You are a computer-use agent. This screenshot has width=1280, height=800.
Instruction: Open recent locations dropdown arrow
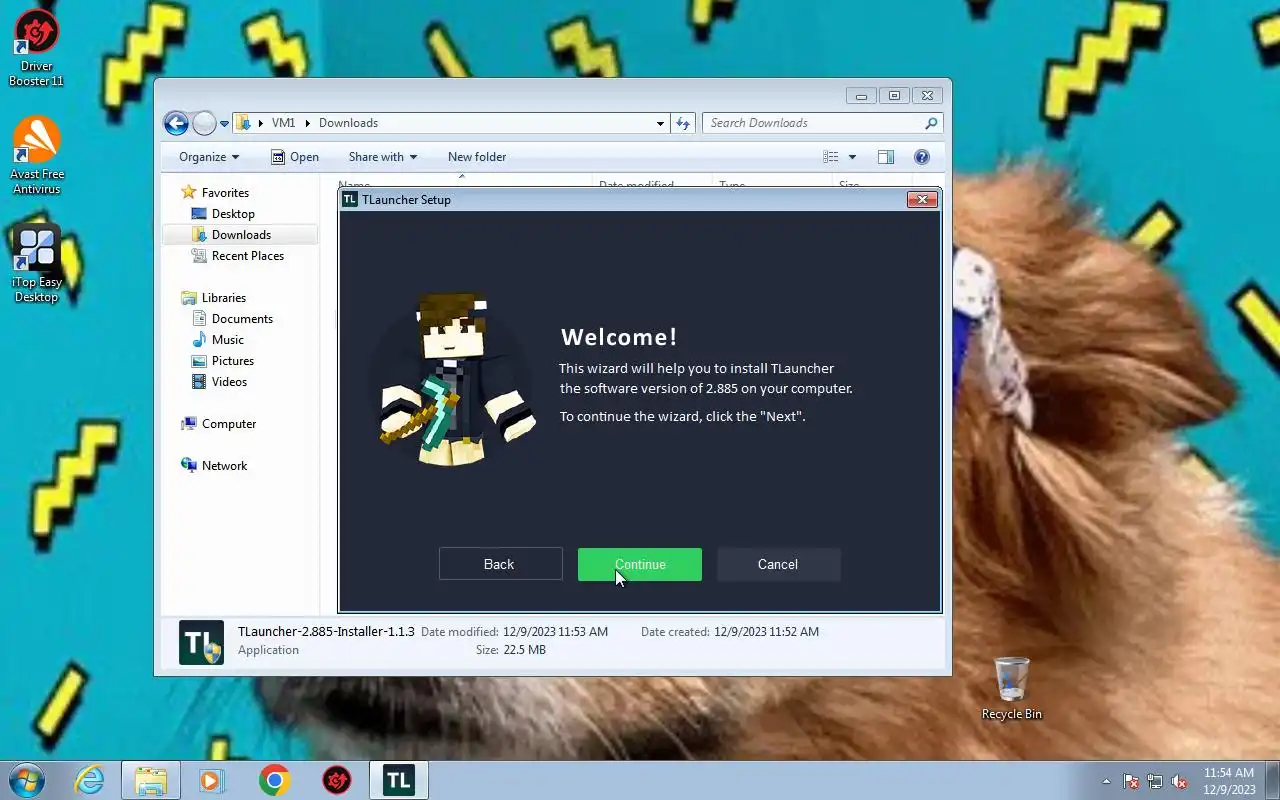pyautogui.click(x=225, y=124)
